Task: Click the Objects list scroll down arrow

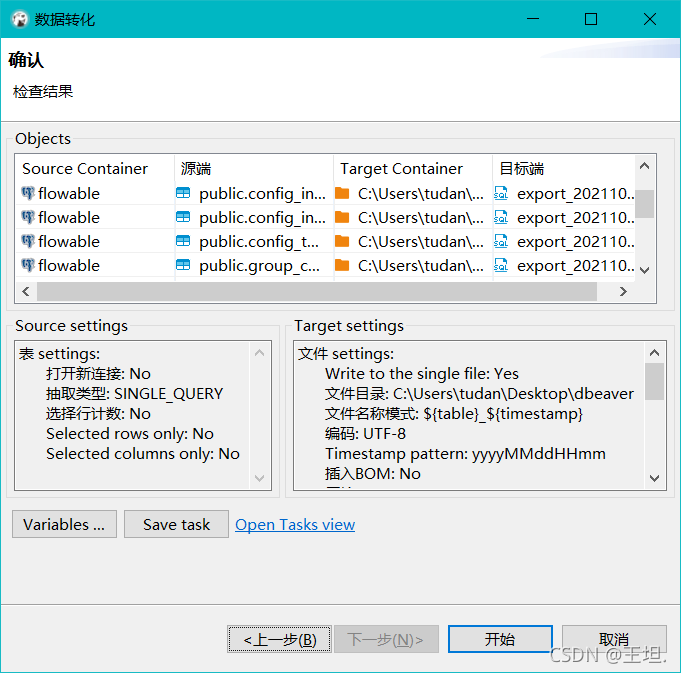Action: (x=645, y=270)
